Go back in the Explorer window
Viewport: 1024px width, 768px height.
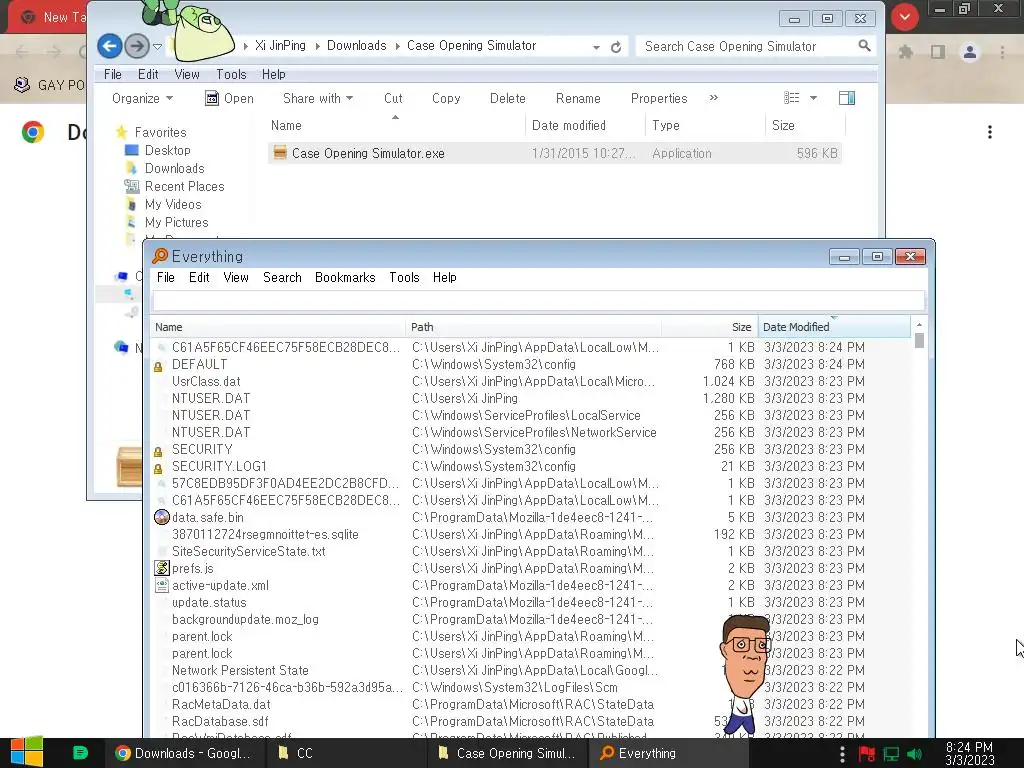[x=110, y=46]
